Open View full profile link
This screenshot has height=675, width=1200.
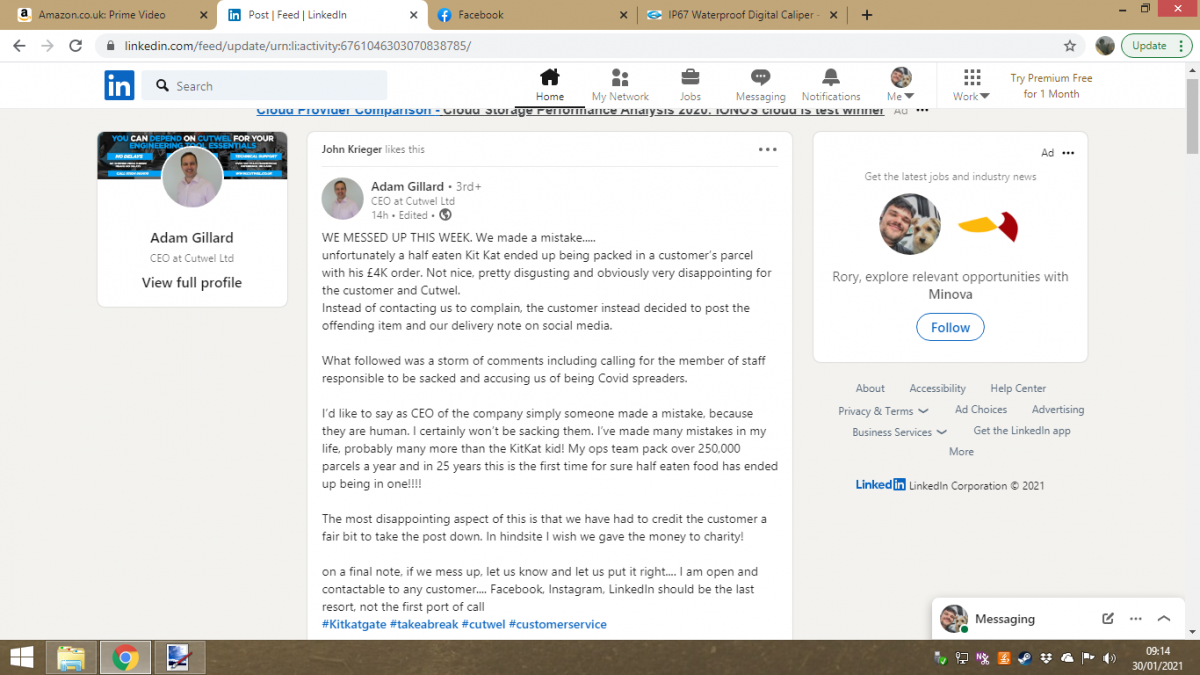tap(192, 283)
